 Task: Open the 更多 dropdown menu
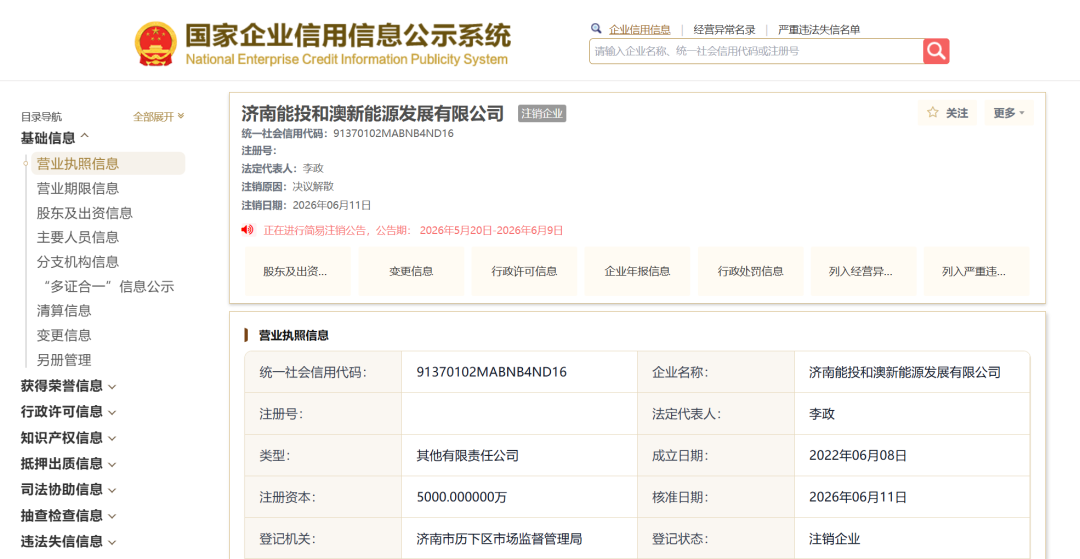(x=1009, y=113)
